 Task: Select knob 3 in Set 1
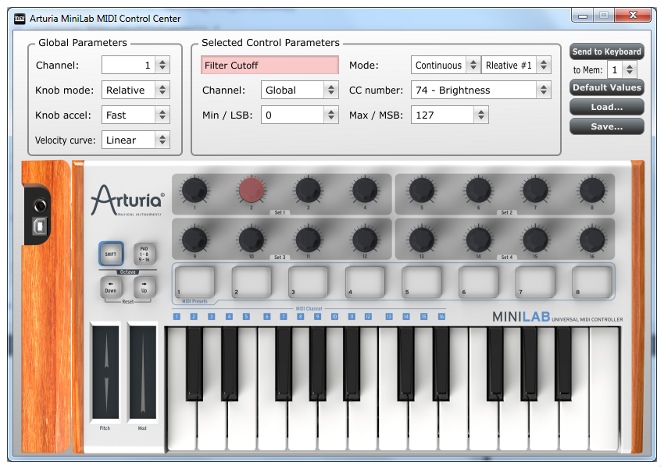308,190
